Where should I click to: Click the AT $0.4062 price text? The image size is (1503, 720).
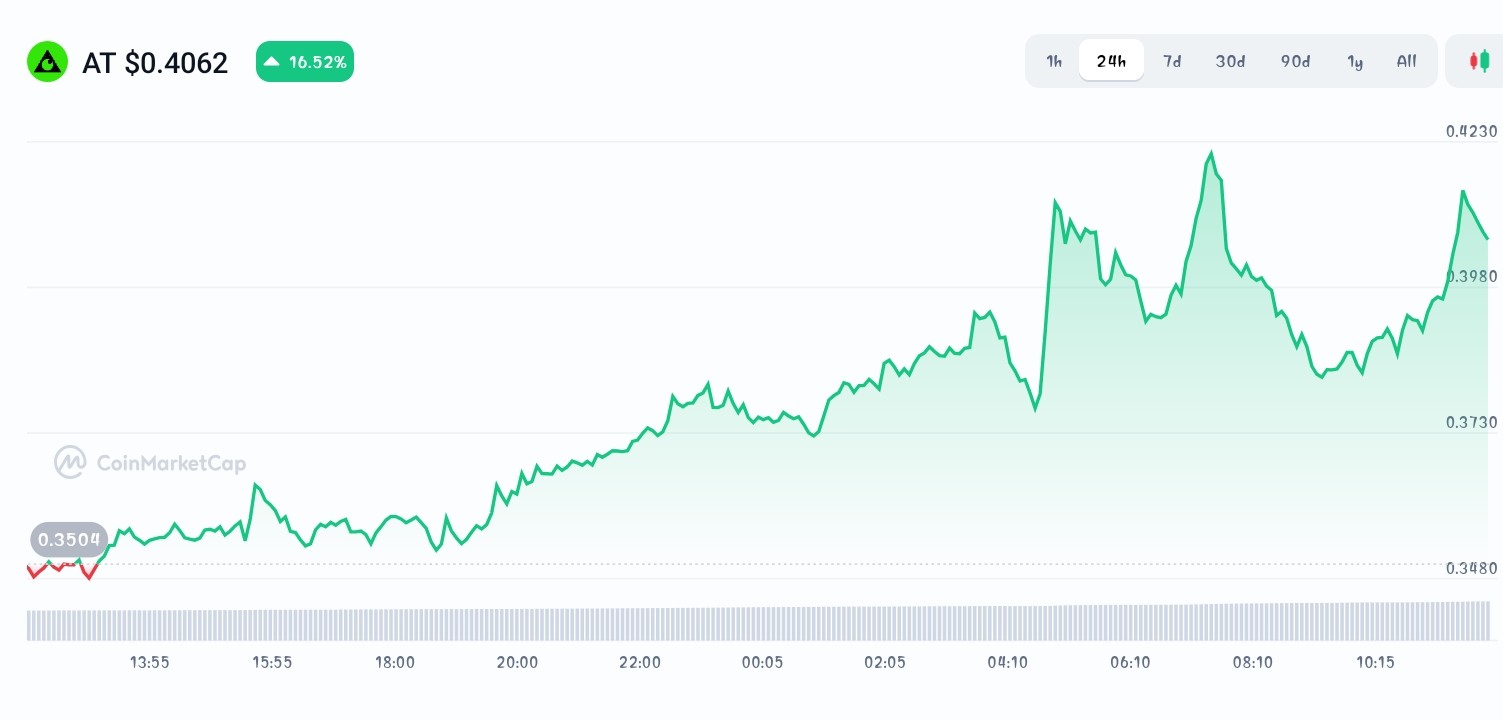point(155,63)
